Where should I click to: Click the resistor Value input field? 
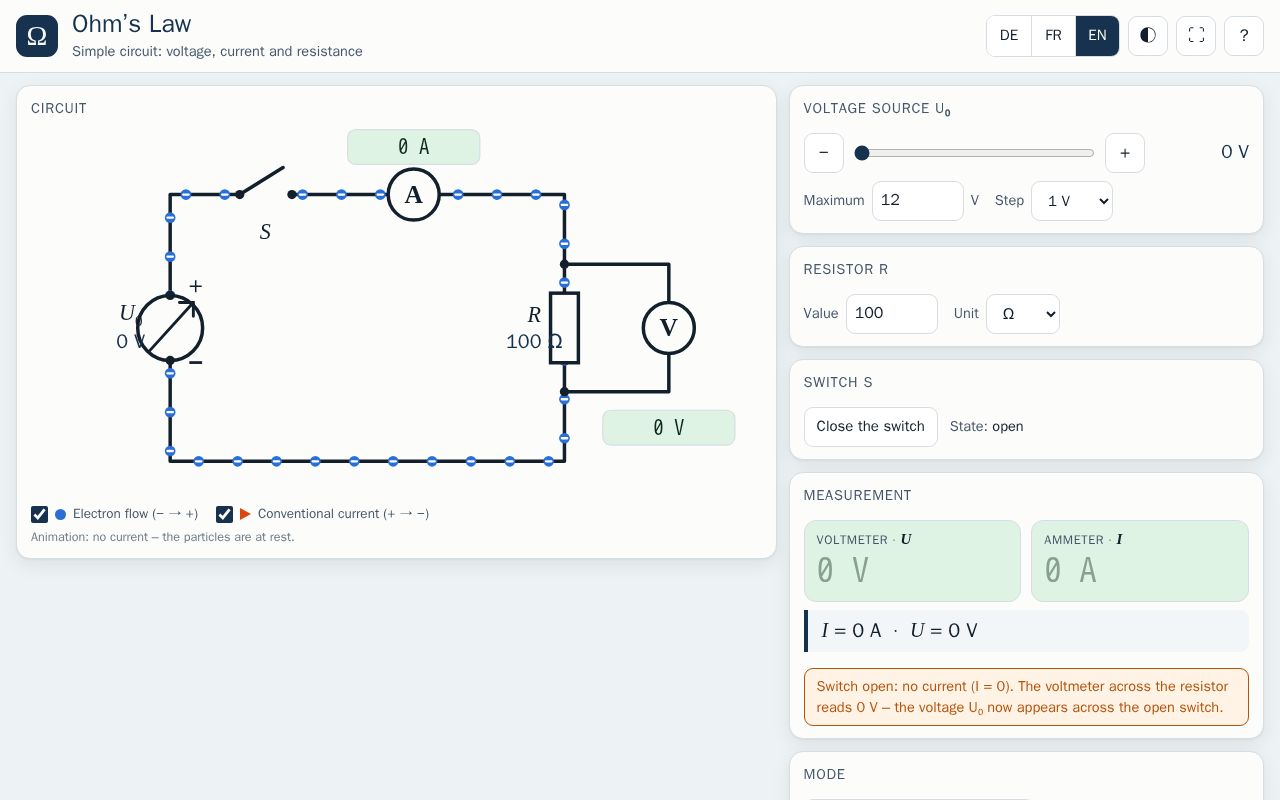(x=892, y=314)
